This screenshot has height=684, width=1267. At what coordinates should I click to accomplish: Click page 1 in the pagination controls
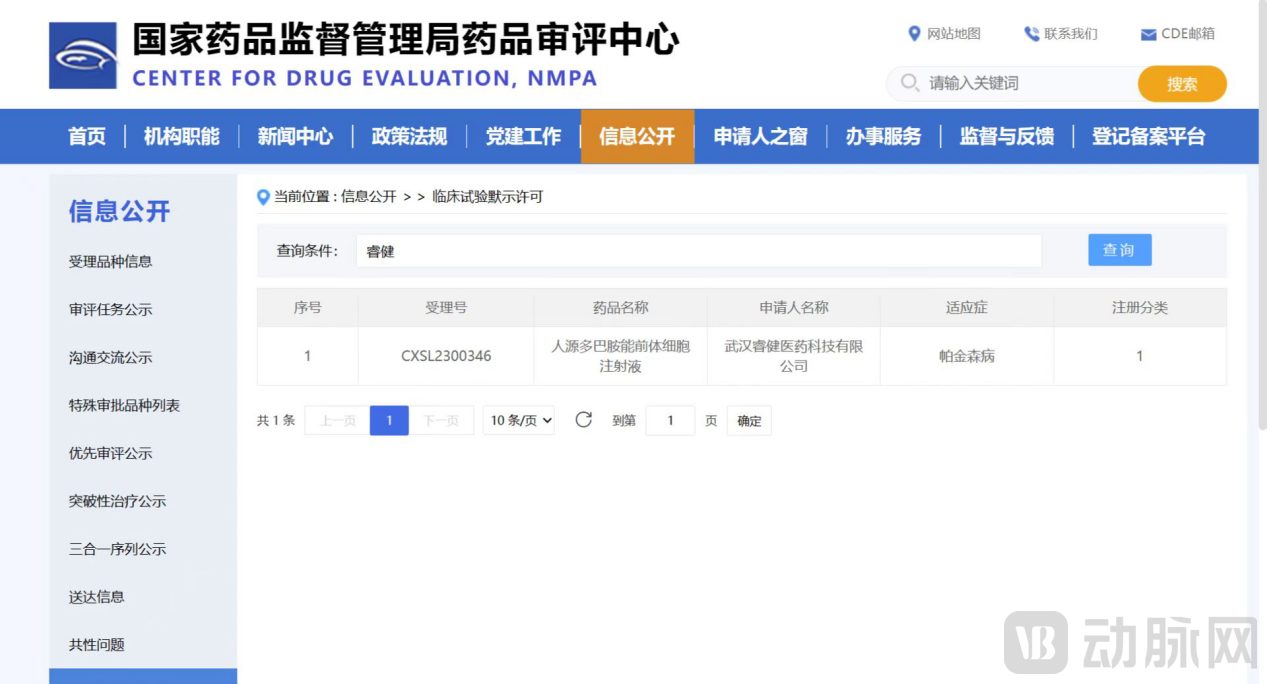[389, 420]
